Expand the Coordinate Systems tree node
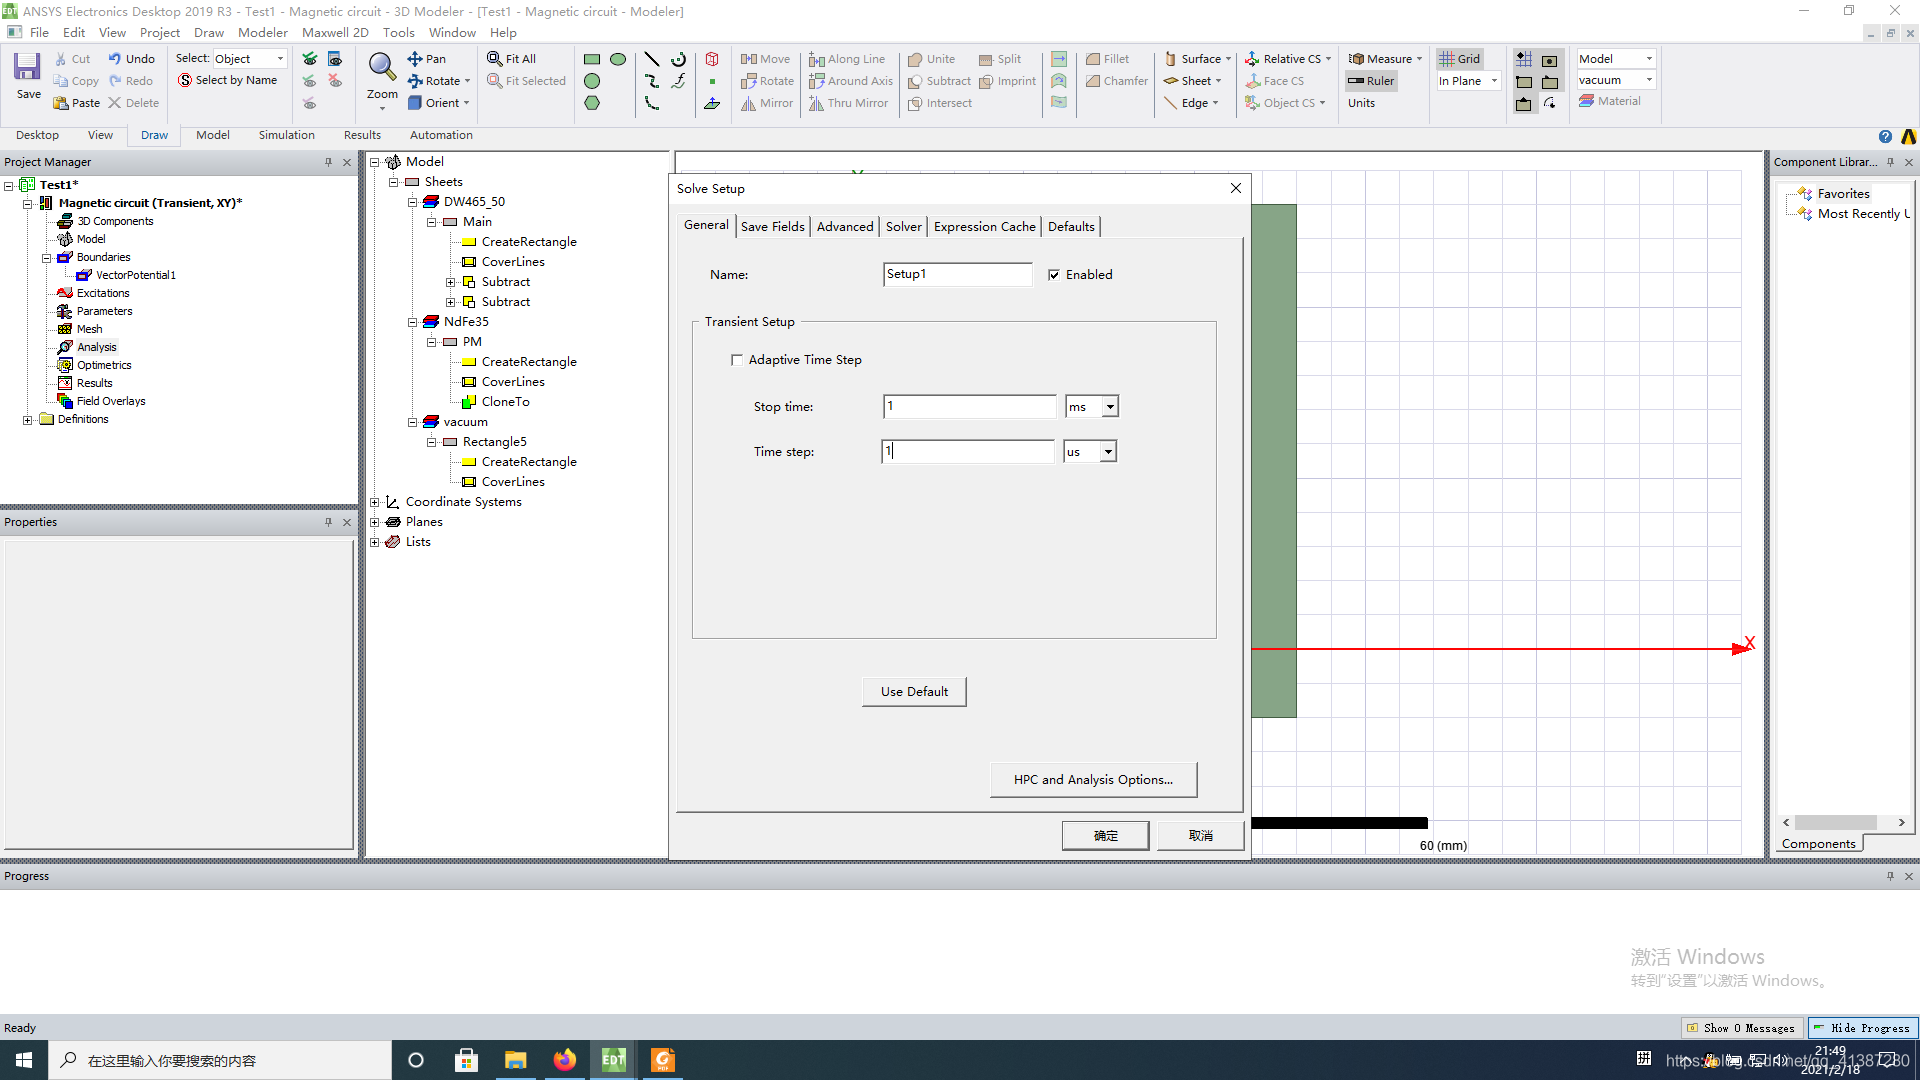1920x1080 pixels. point(374,502)
